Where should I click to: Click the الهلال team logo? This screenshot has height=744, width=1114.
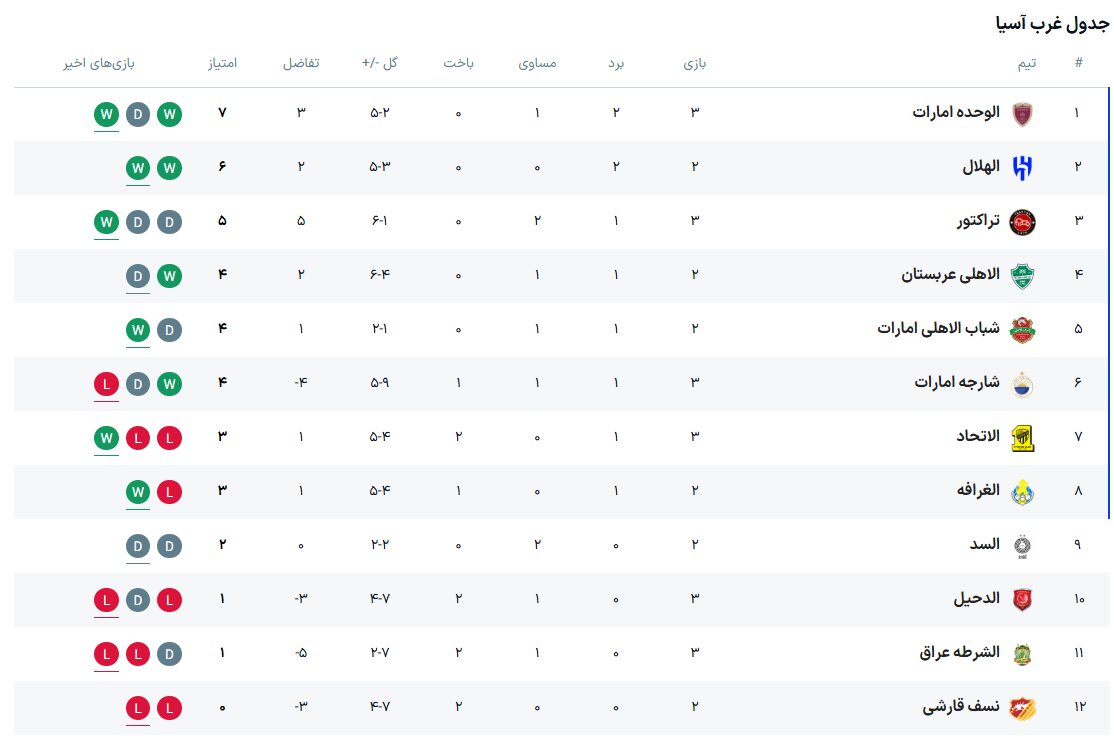[x=1021, y=167]
